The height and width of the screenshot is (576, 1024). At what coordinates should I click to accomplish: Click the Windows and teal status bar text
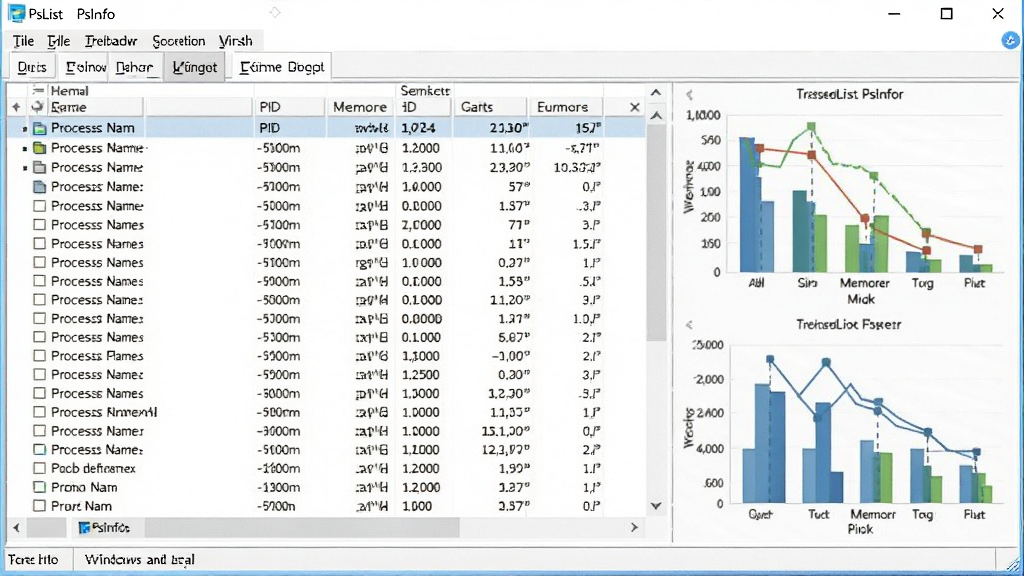(x=139, y=560)
